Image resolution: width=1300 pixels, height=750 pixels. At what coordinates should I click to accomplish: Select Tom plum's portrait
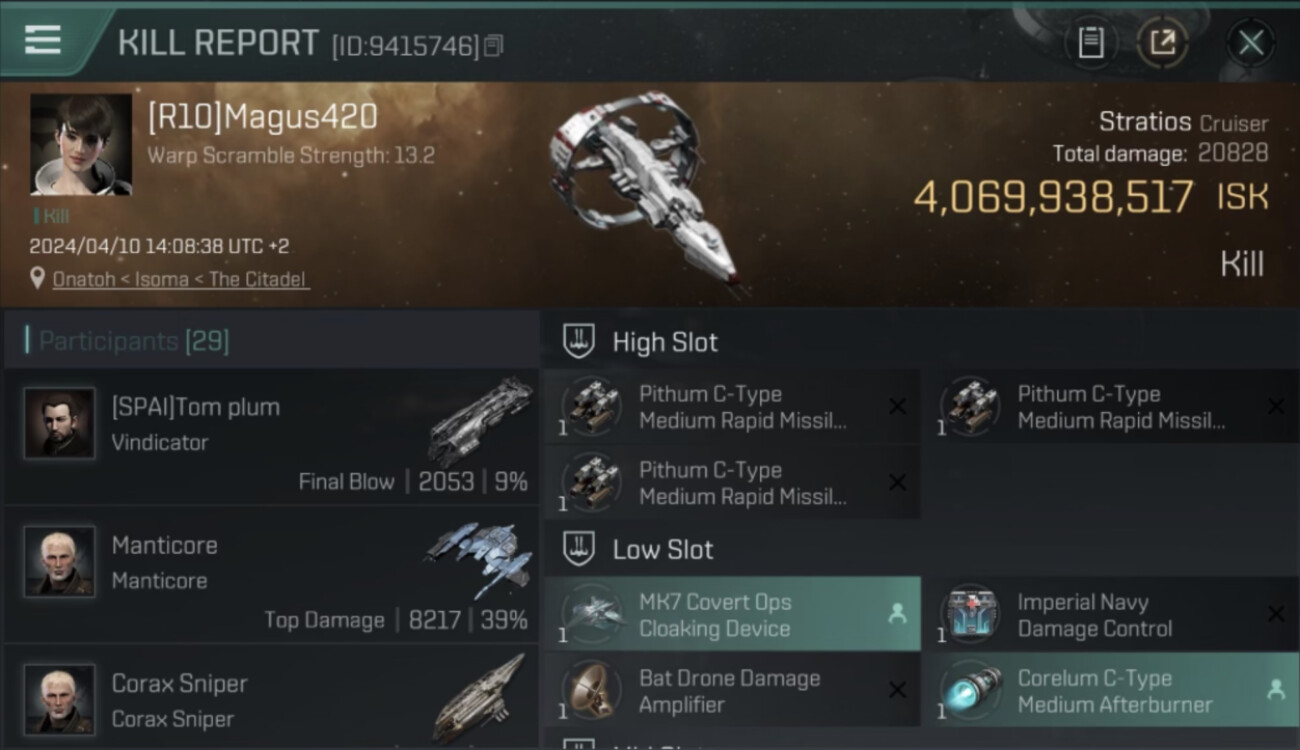60,424
